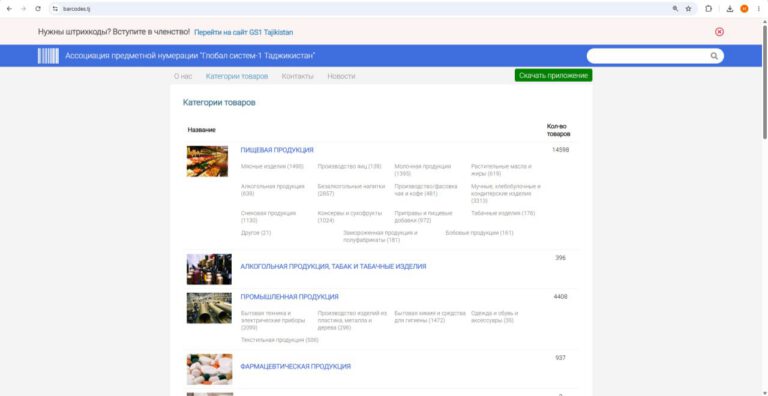Viewport: 768px width, 396px height.
Task: Click the '4408' product count
Action: [560, 297]
